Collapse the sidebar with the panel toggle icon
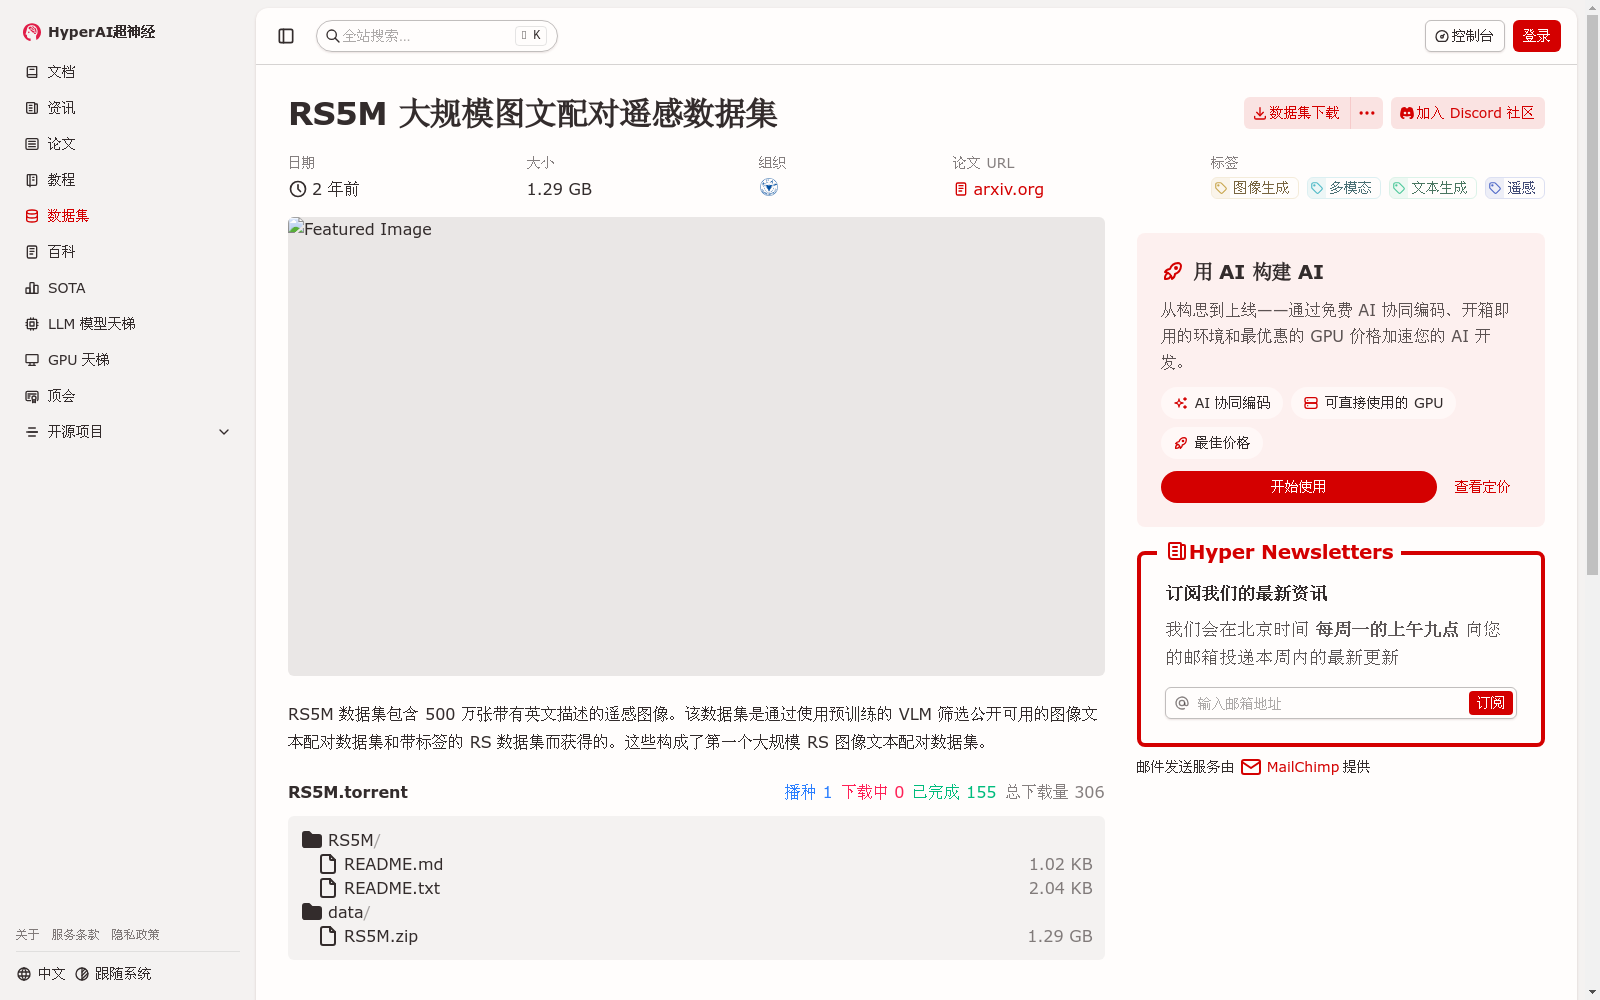Viewport: 1600px width, 1000px height. [286, 35]
